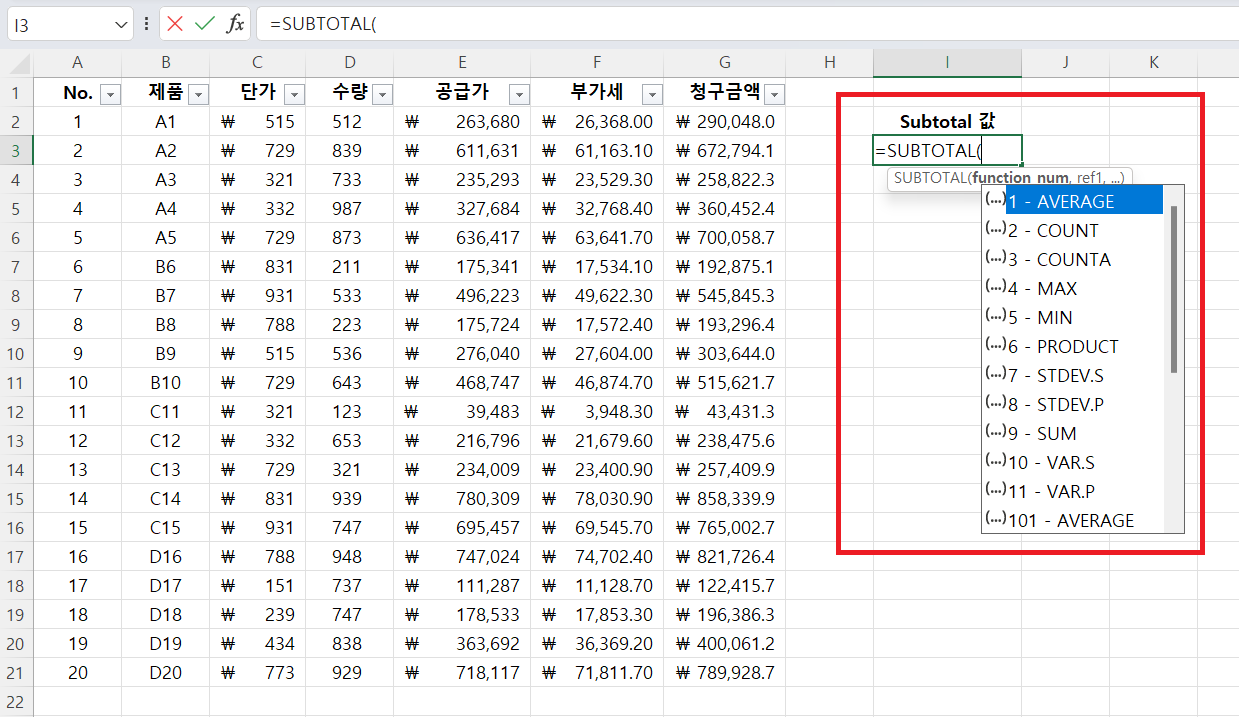Choose 2 - COUNT from function list
The image size is (1239, 717).
tap(1074, 230)
